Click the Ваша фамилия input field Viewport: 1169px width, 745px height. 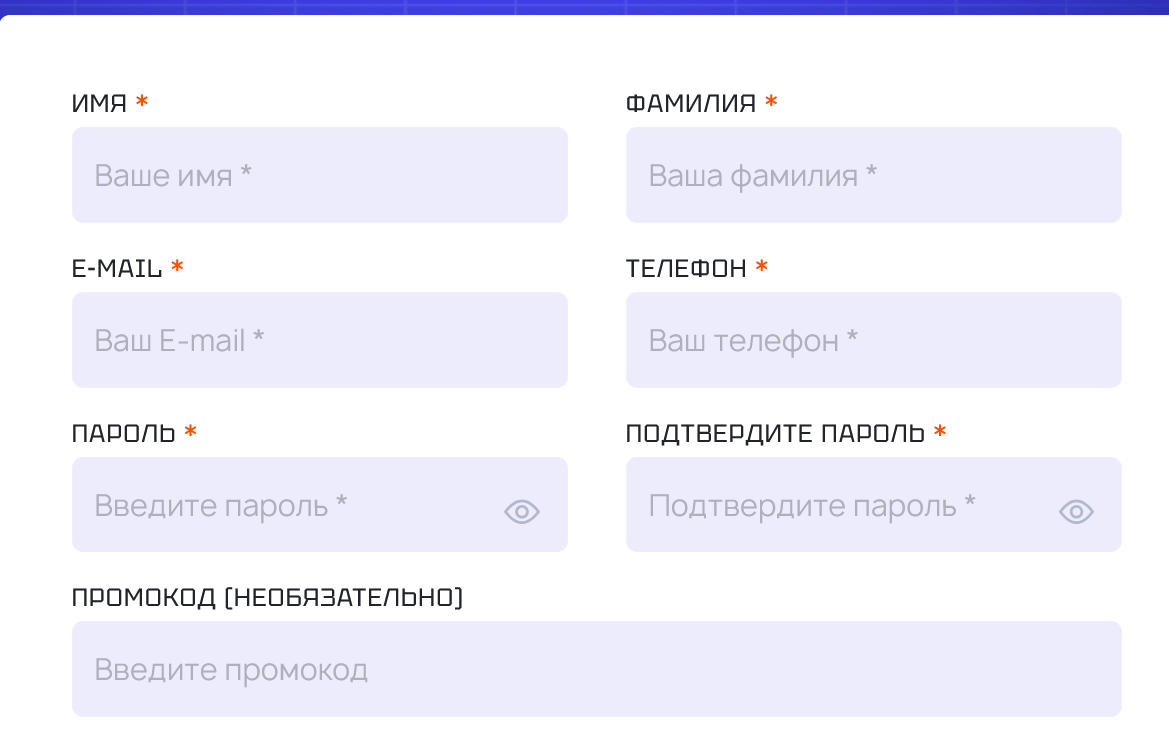[x=873, y=175]
